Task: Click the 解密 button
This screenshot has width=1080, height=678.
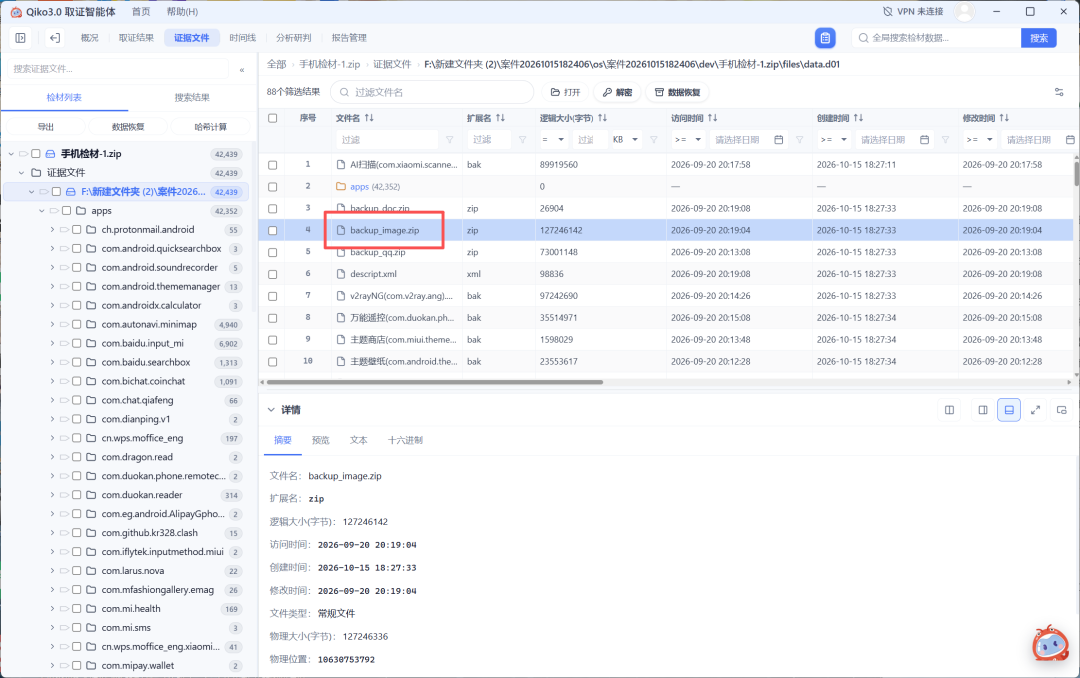Action: [x=617, y=92]
